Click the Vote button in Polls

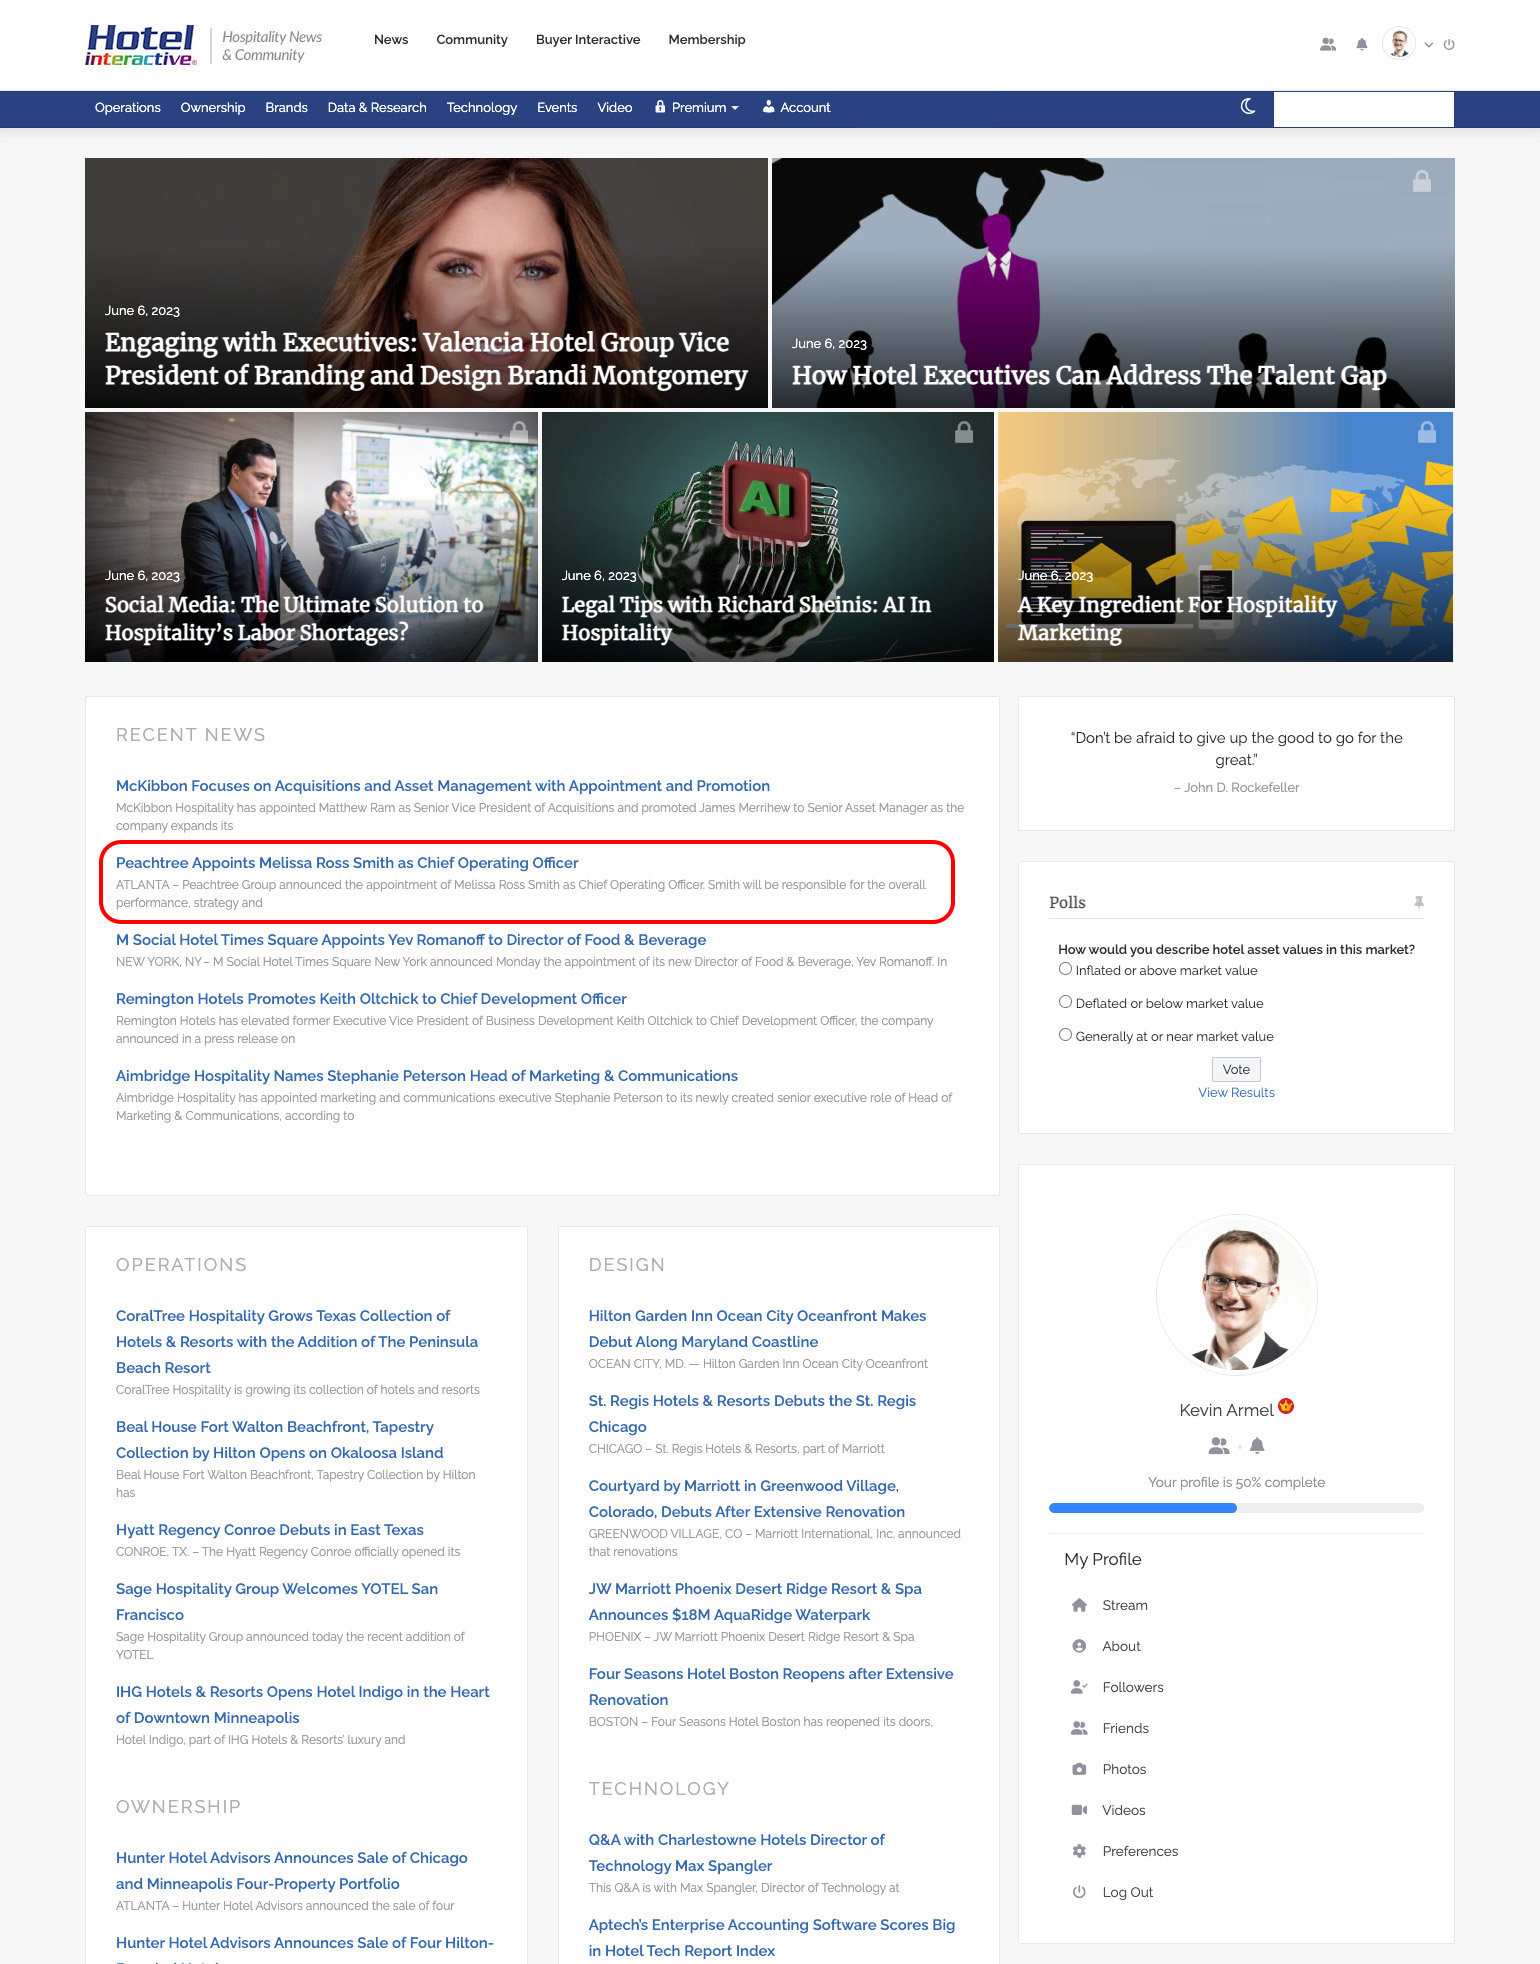coord(1236,1069)
